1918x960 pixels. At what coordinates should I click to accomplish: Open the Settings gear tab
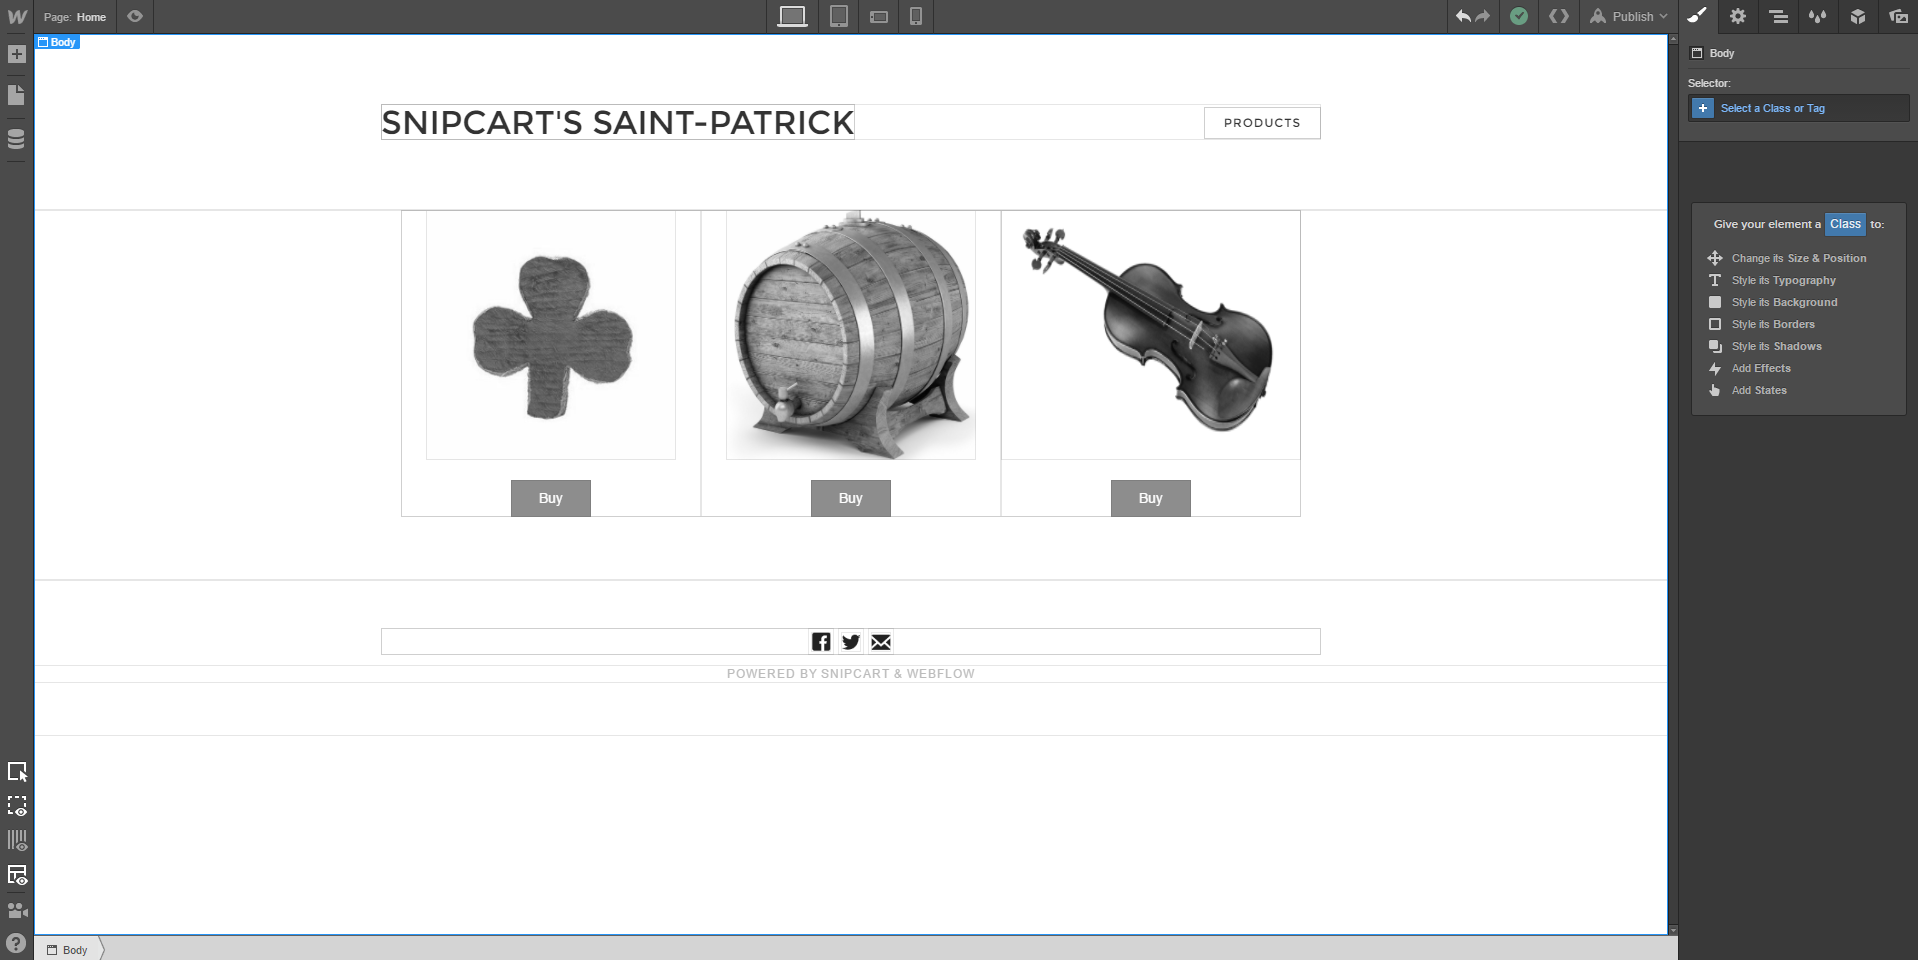pyautogui.click(x=1738, y=17)
